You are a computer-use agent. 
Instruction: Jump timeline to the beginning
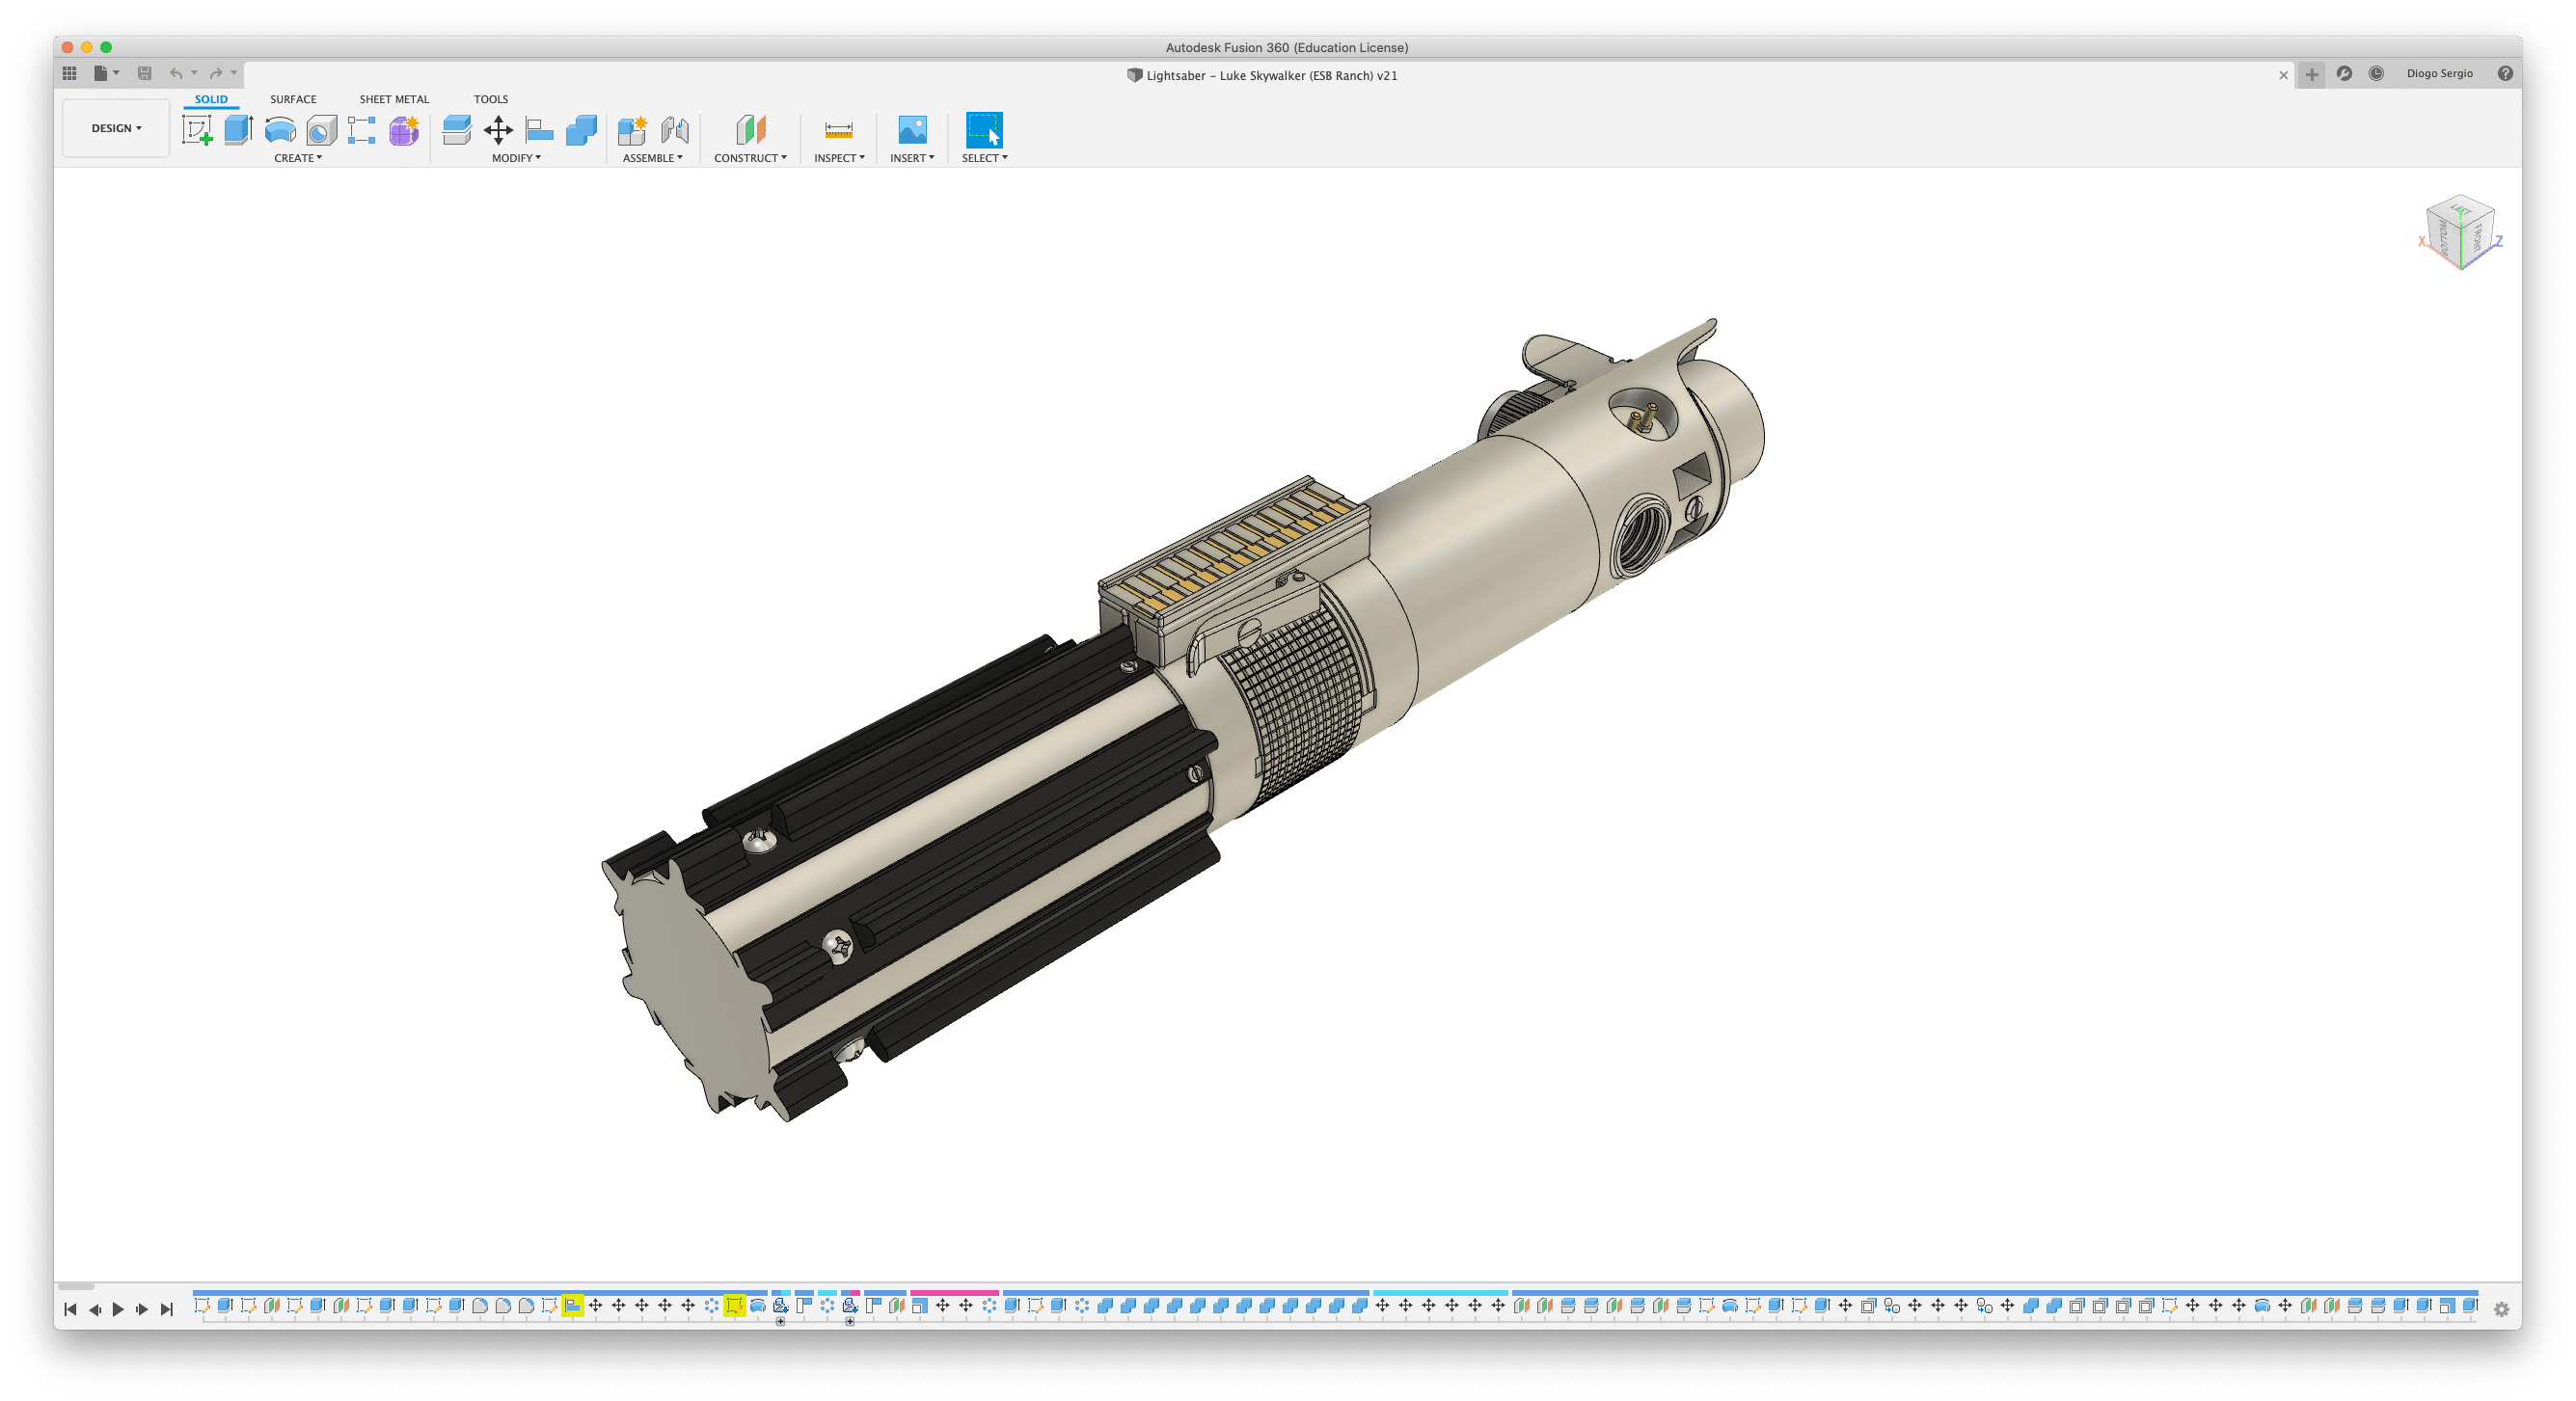click(x=70, y=1309)
